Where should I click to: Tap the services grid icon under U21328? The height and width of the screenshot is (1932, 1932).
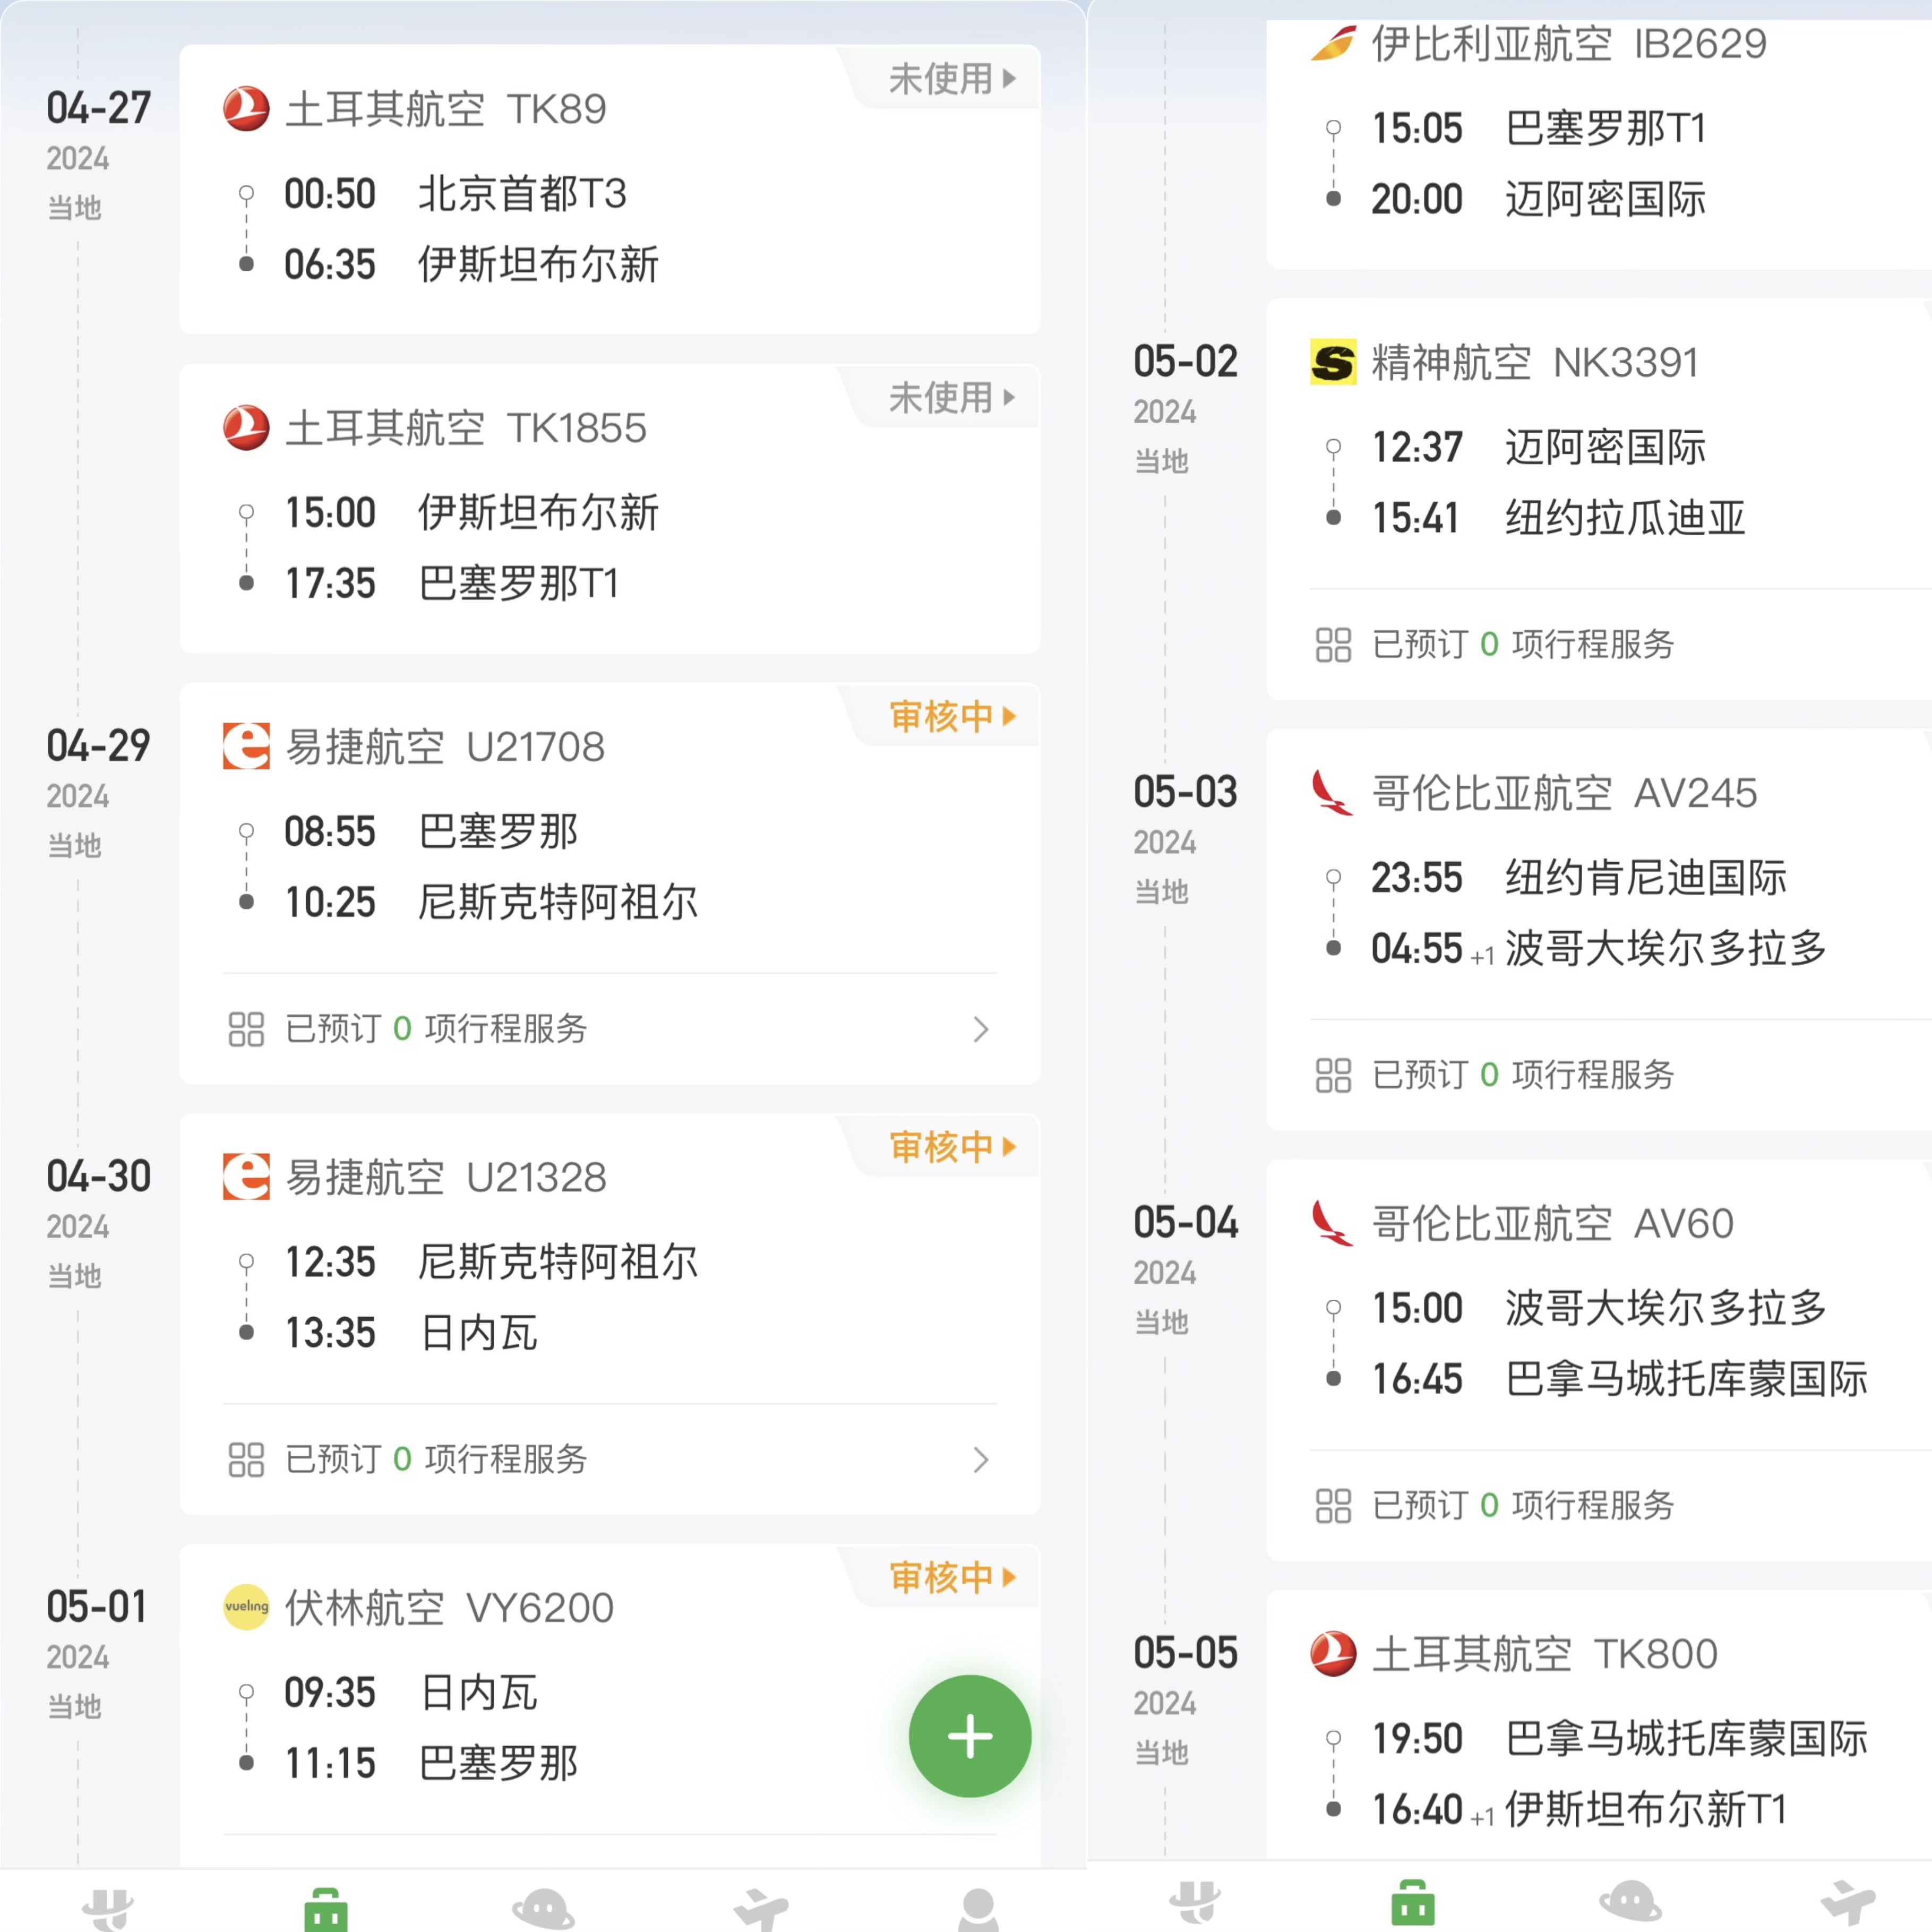click(246, 1459)
